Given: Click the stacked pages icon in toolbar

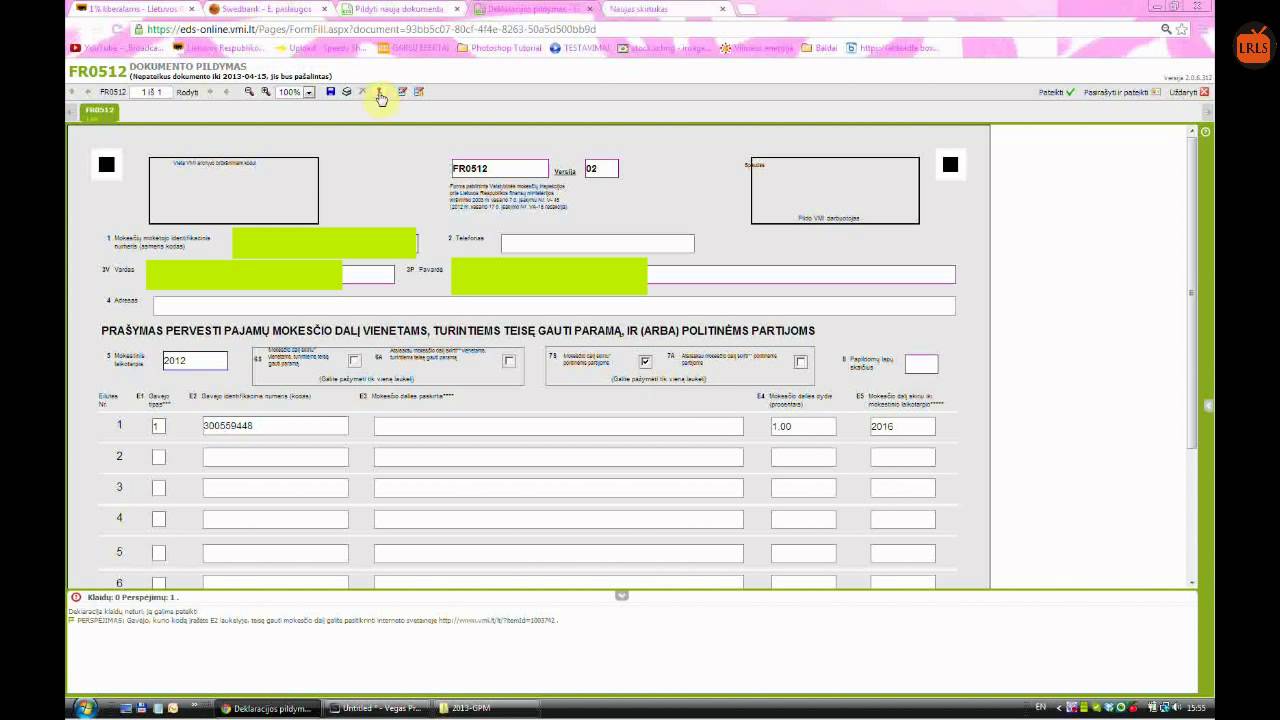Looking at the screenshot, I should (347, 92).
